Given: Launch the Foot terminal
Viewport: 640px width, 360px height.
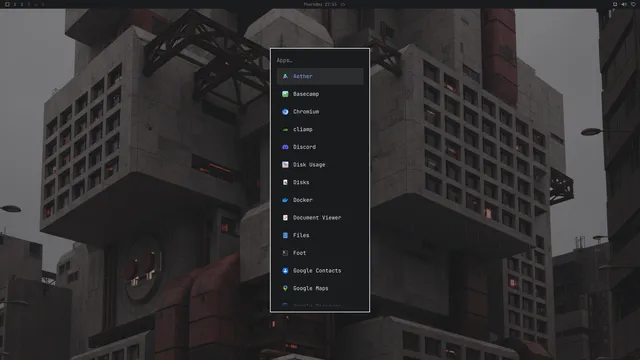Looking at the screenshot, I should click(320, 253).
